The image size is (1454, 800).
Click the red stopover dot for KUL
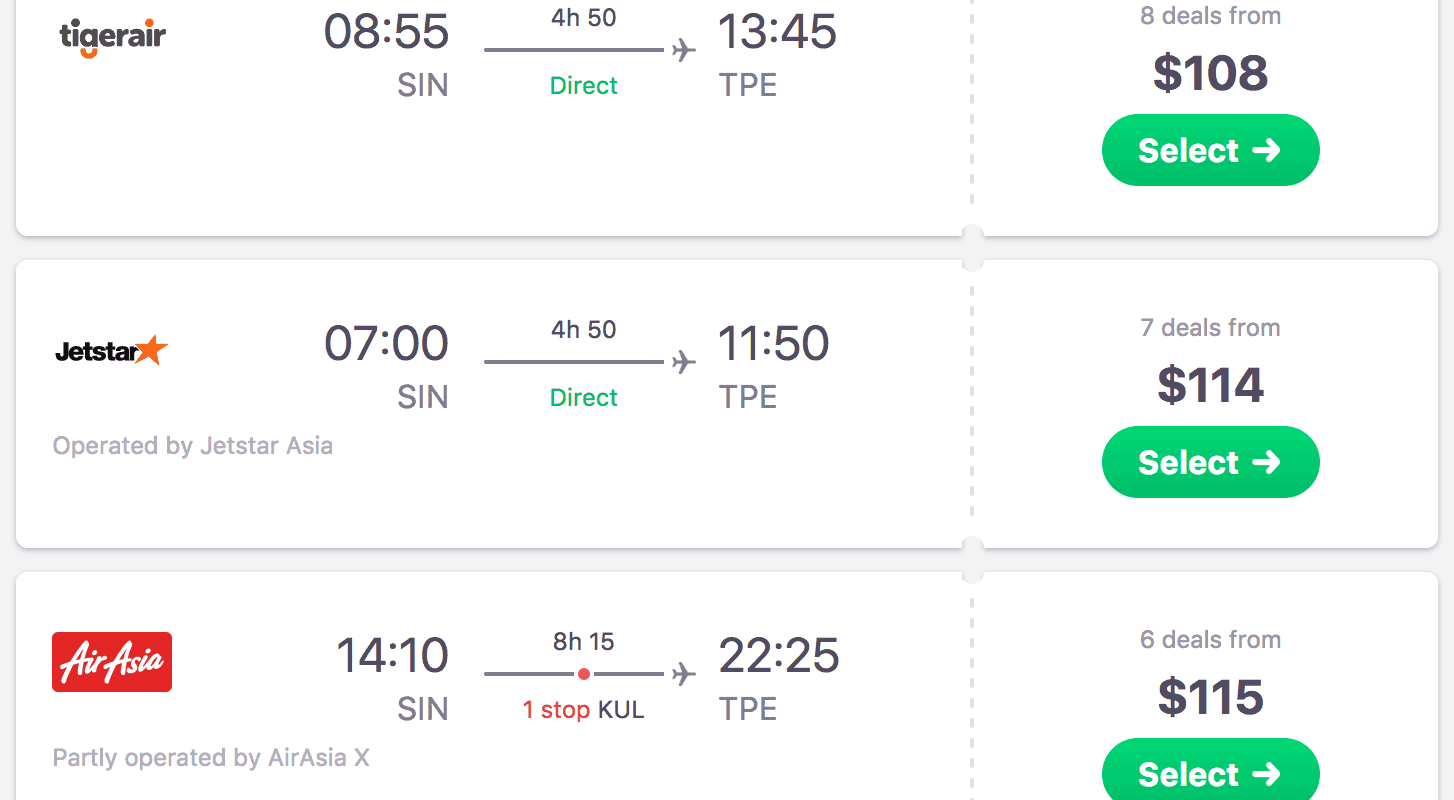click(x=584, y=674)
